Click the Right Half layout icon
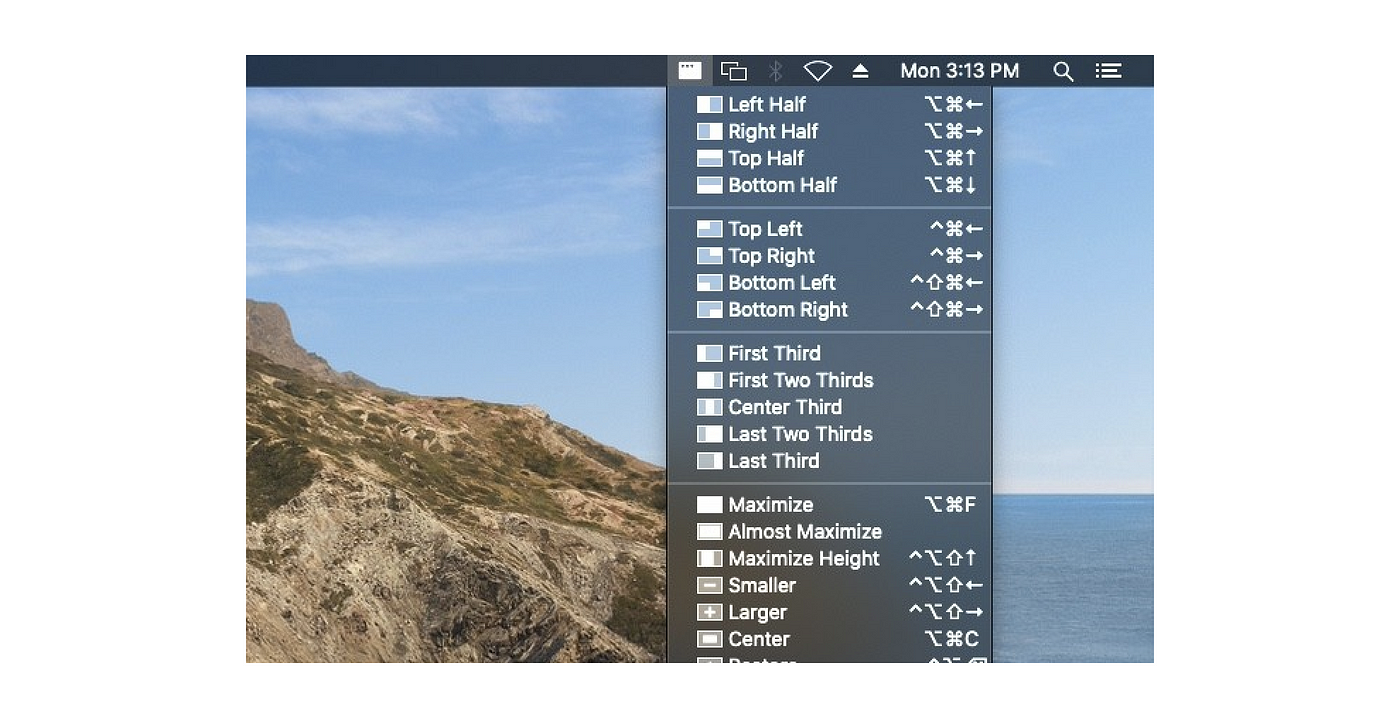This screenshot has height=718, width=1400. click(709, 131)
